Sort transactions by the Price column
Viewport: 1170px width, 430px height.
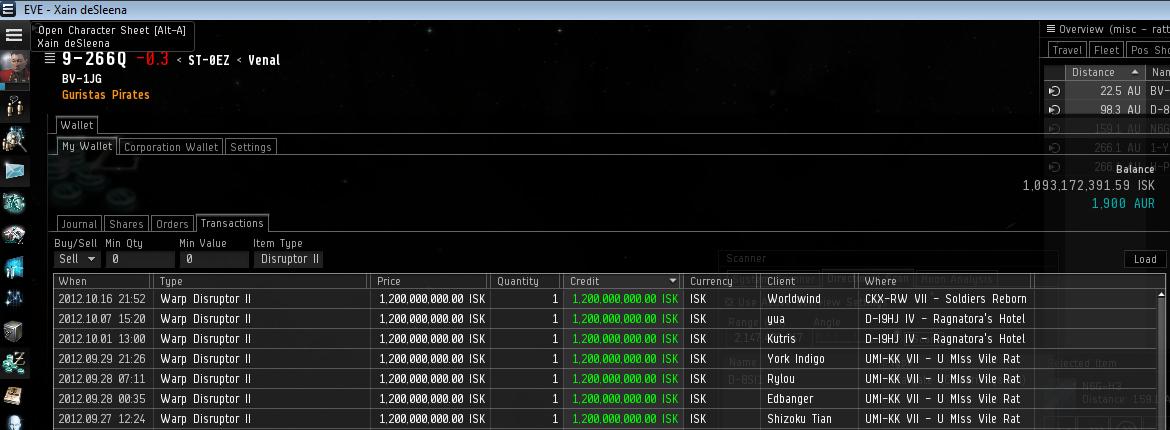(x=429, y=281)
